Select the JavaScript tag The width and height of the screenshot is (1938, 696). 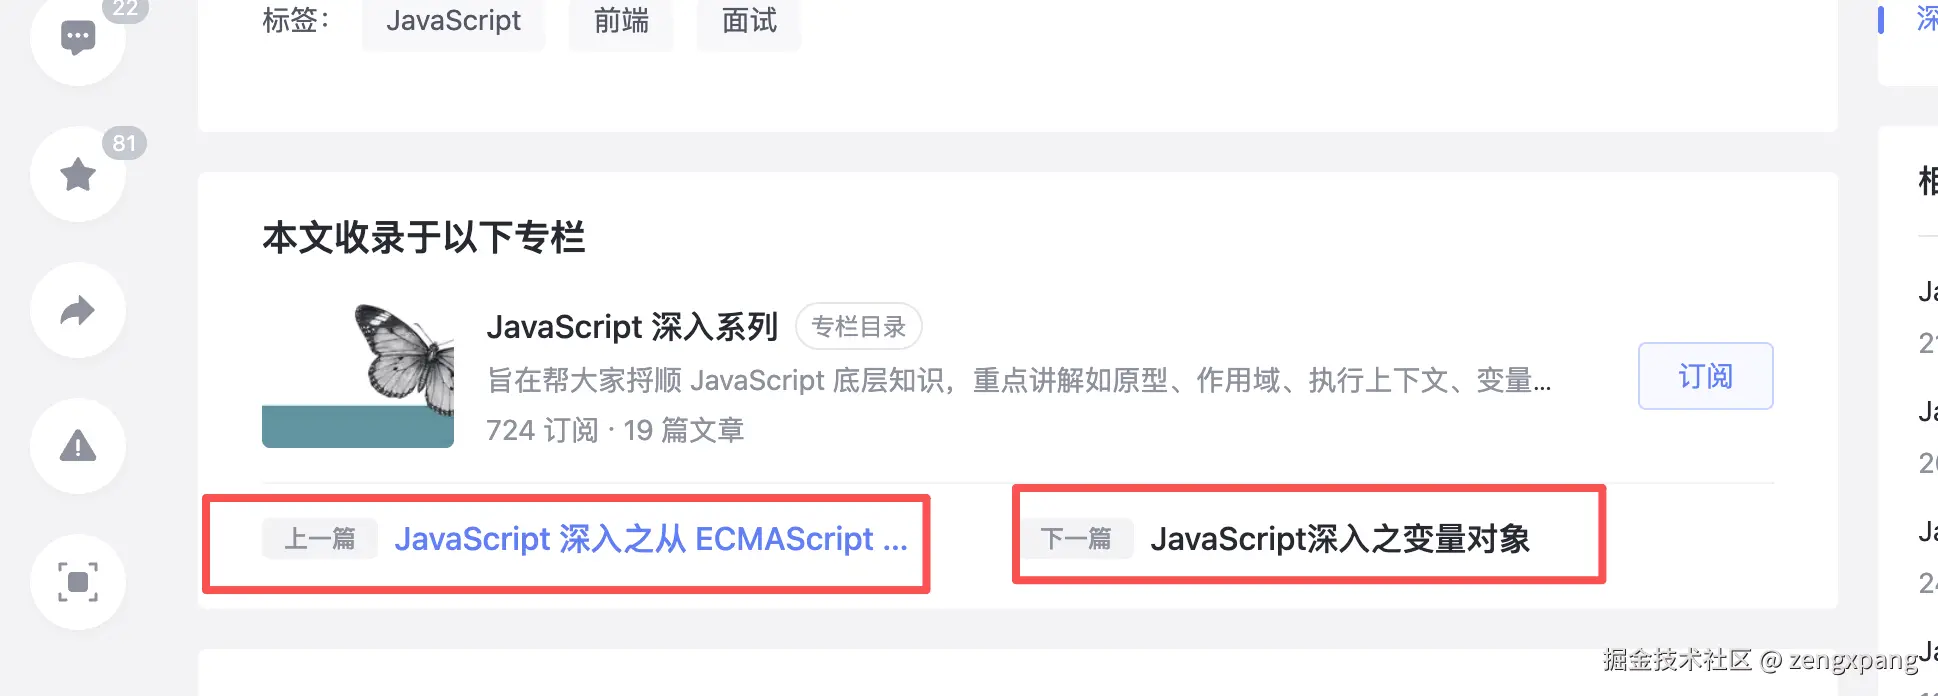(453, 21)
